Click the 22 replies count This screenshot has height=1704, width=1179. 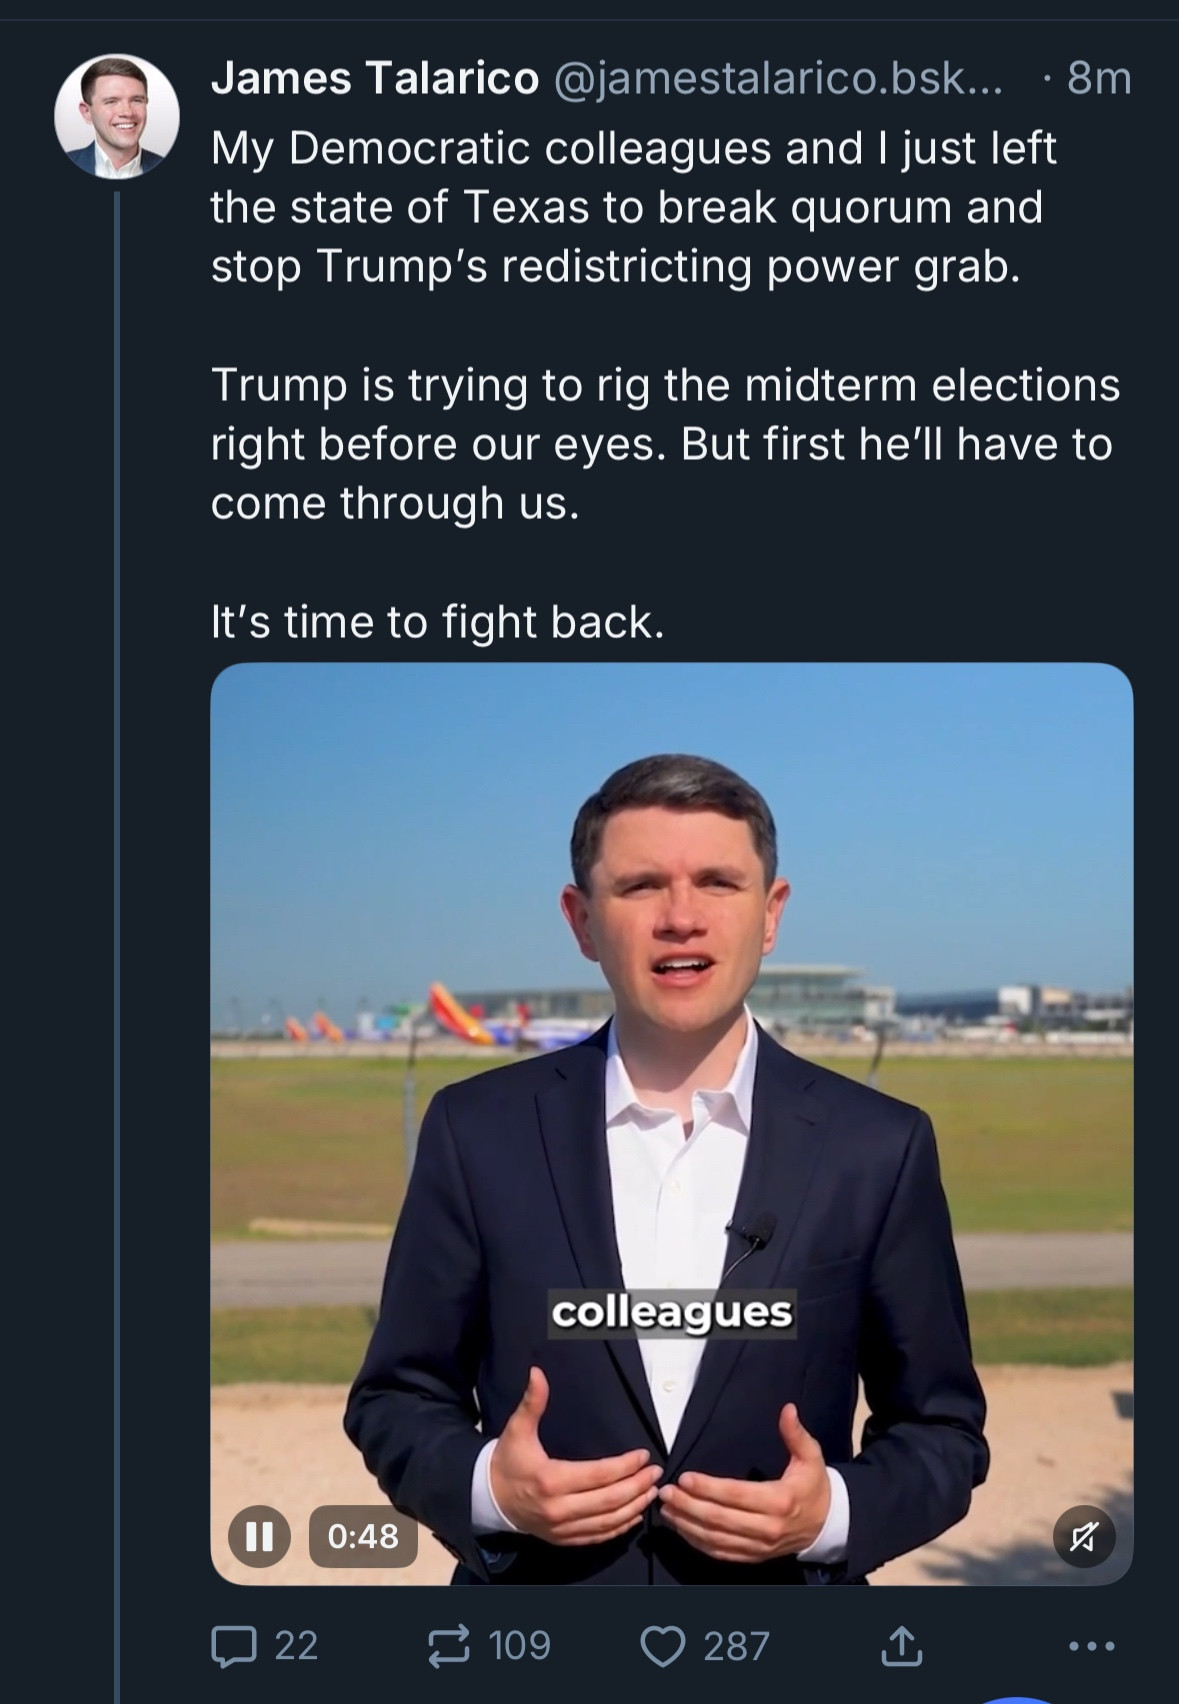tap(296, 1646)
